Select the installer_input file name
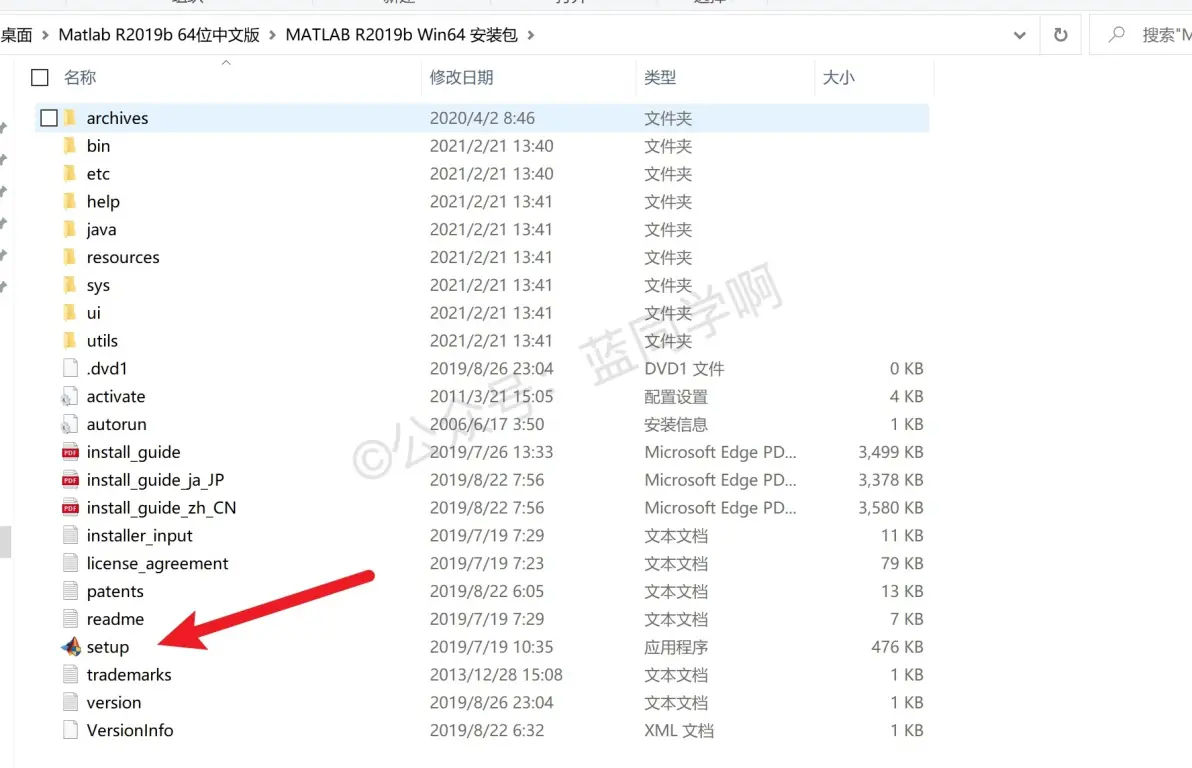Image resolution: width=1192 pixels, height=768 pixels. tap(139, 536)
